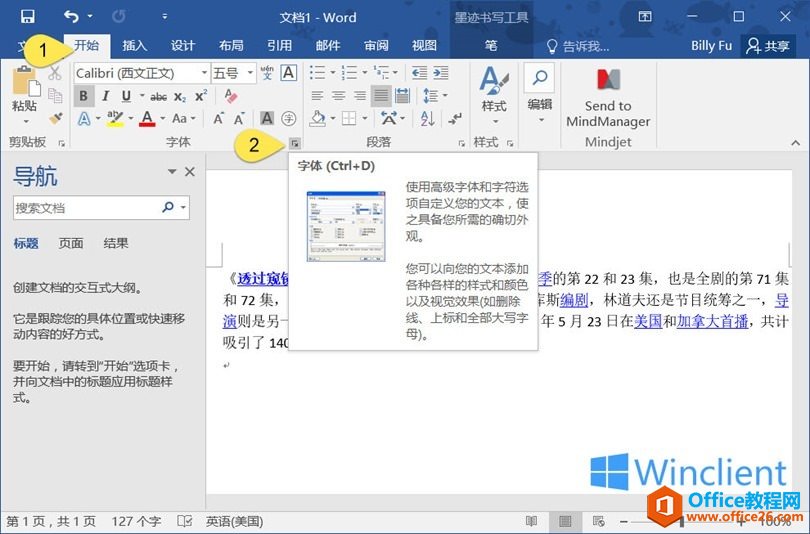Click the 共享 share button
This screenshot has width=810, height=534.
tap(768, 46)
